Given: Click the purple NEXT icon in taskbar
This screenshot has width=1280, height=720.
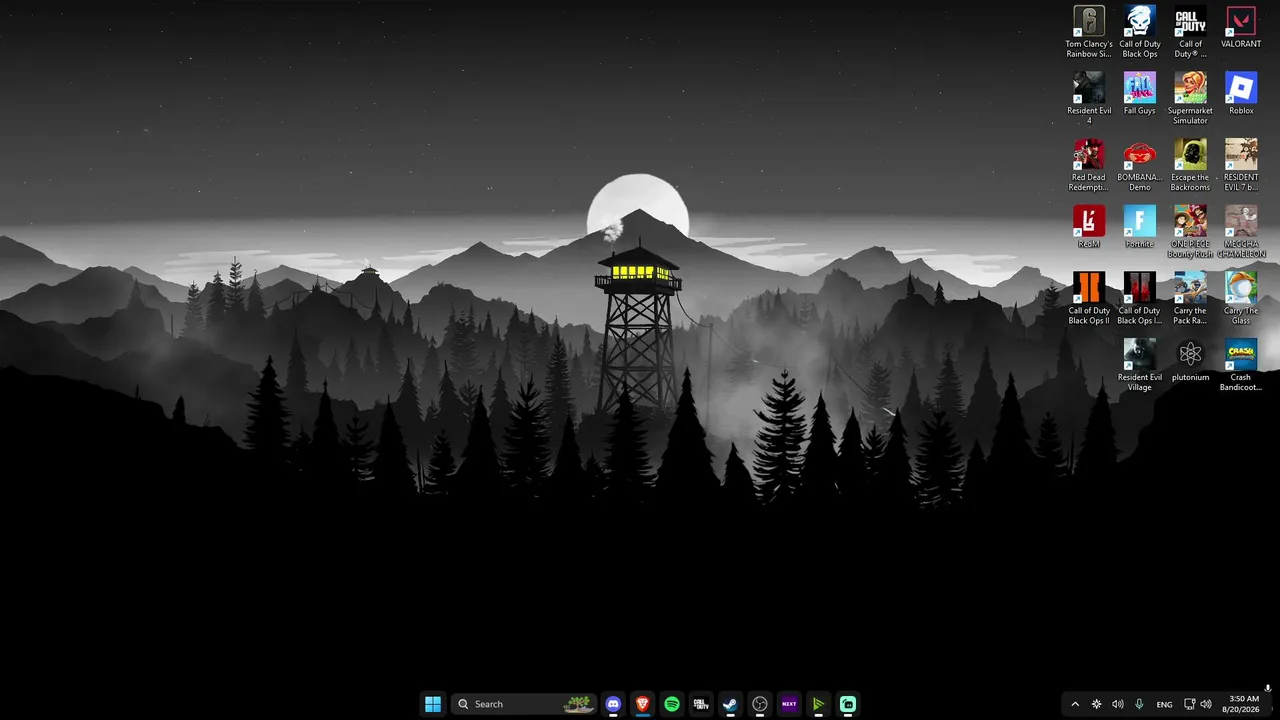Looking at the screenshot, I should click(x=789, y=704).
